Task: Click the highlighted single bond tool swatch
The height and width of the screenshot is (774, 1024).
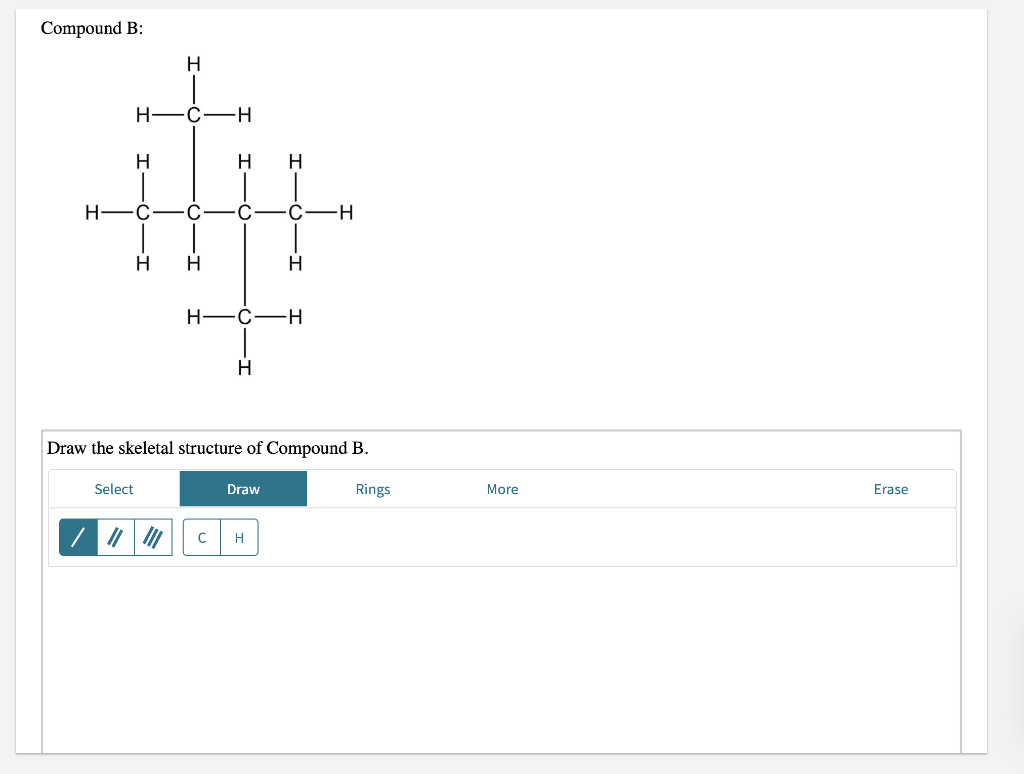Action: pos(78,537)
